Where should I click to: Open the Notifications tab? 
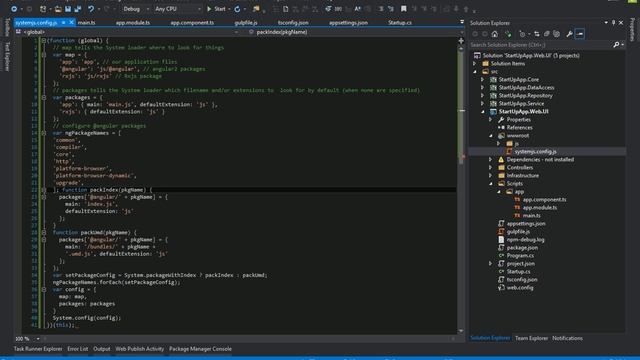[567, 338]
